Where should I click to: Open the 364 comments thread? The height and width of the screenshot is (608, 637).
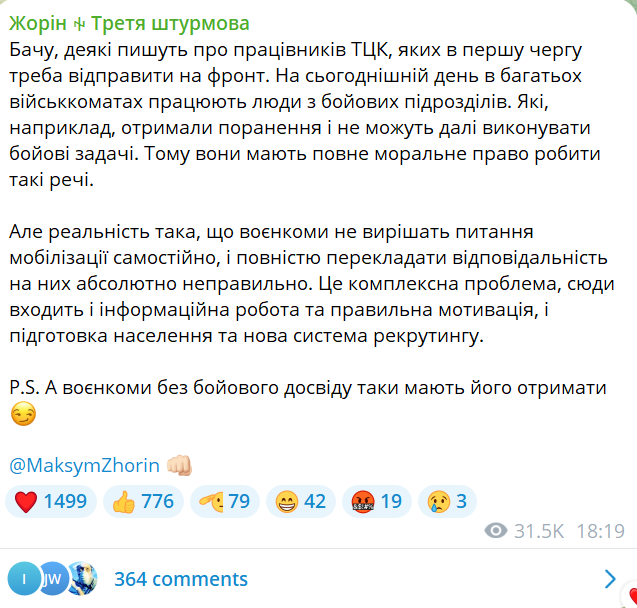click(180, 578)
